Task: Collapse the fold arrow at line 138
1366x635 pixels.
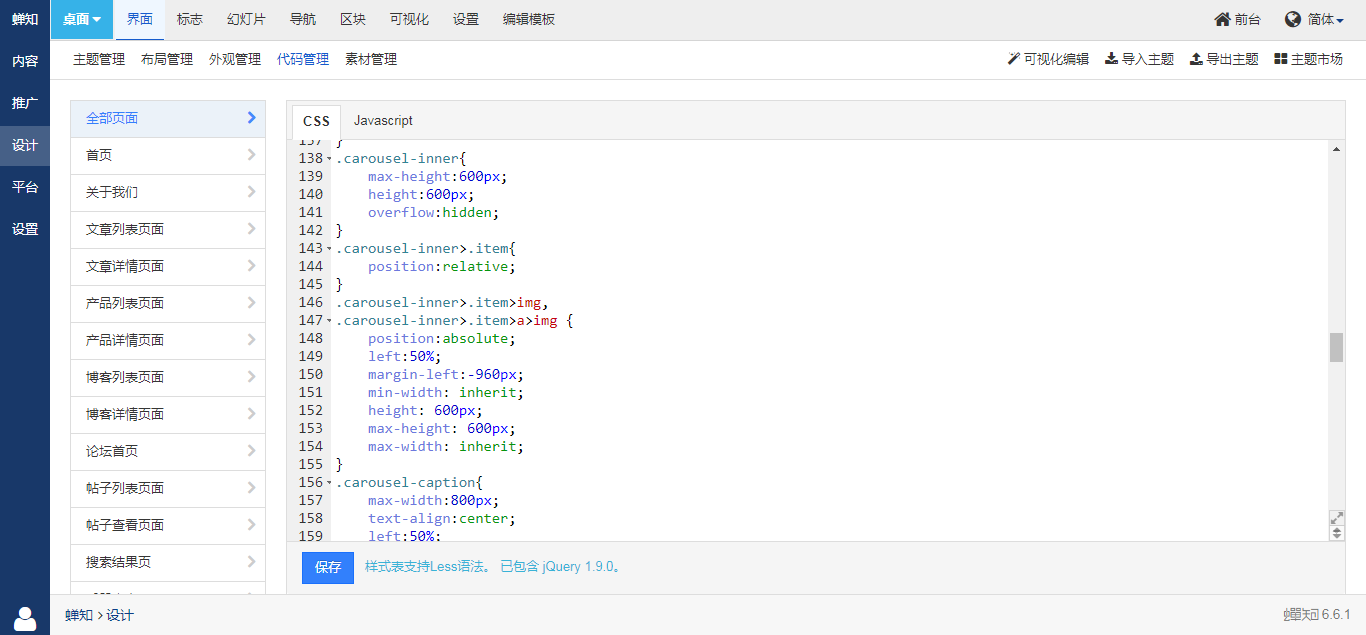Action: click(329, 159)
